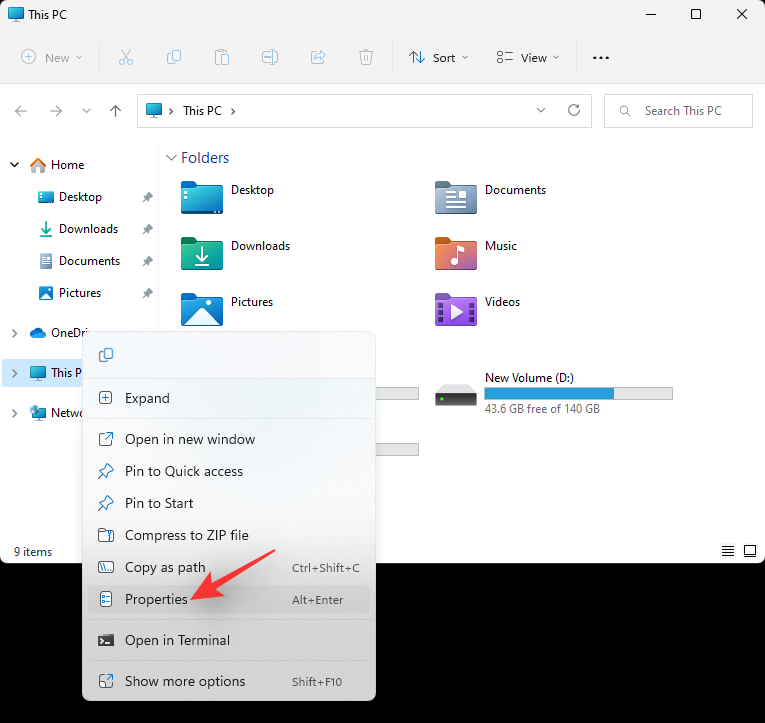Image resolution: width=765 pixels, height=723 pixels.
Task: Click the Share icon in toolbar
Action: tap(318, 58)
